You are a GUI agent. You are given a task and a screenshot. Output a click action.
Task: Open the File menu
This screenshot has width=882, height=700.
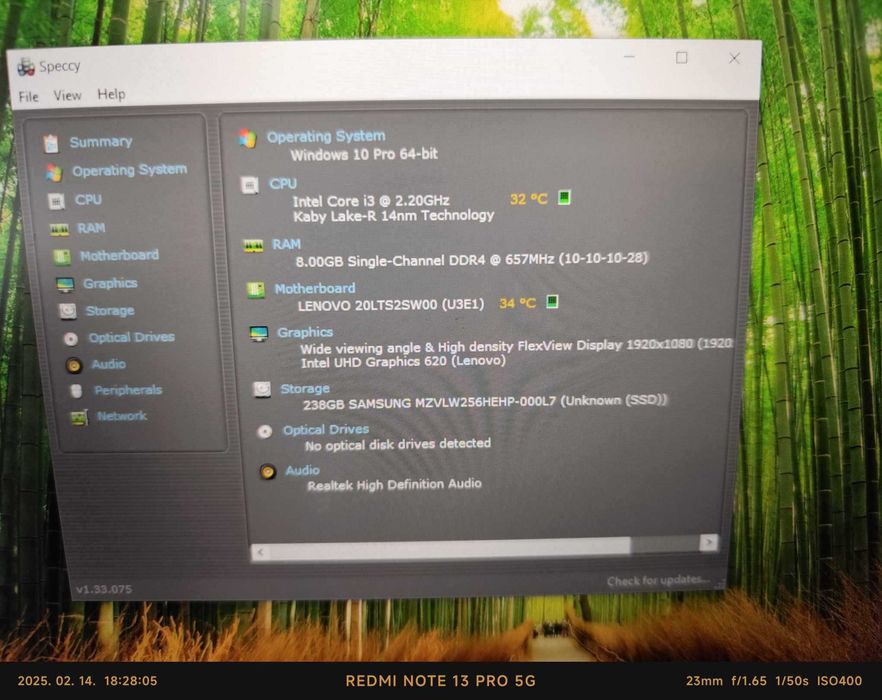[x=29, y=97]
